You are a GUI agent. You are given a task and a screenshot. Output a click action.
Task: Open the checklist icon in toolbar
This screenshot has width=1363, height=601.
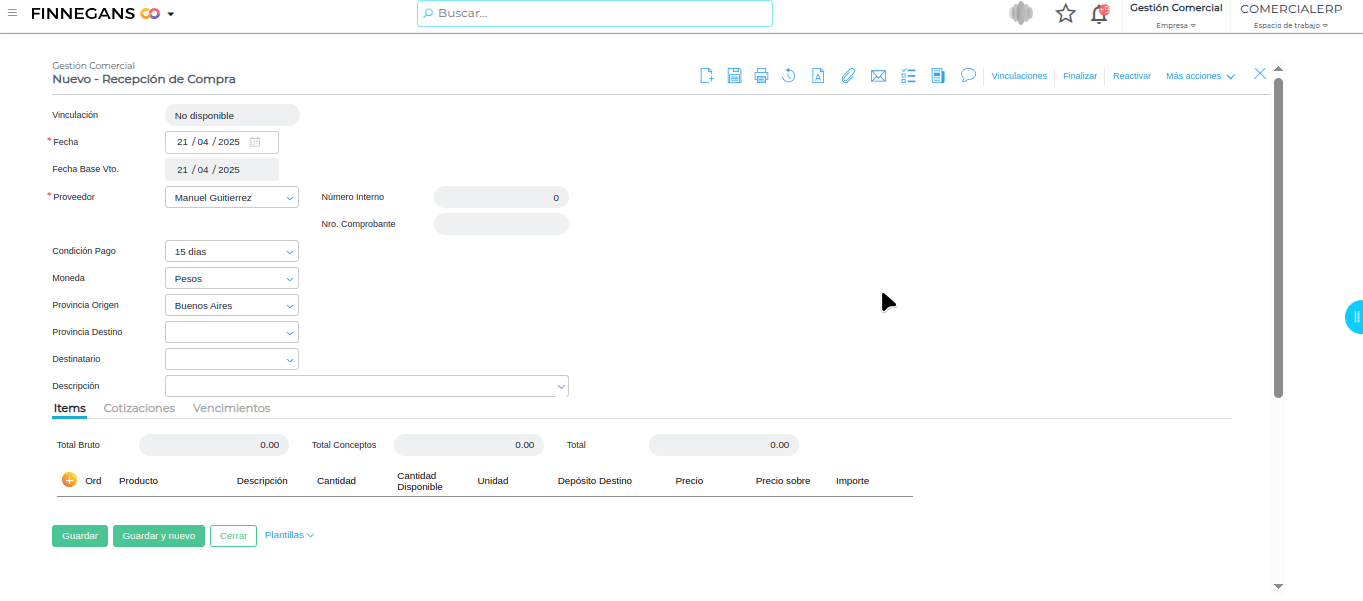tap(908, 76)
